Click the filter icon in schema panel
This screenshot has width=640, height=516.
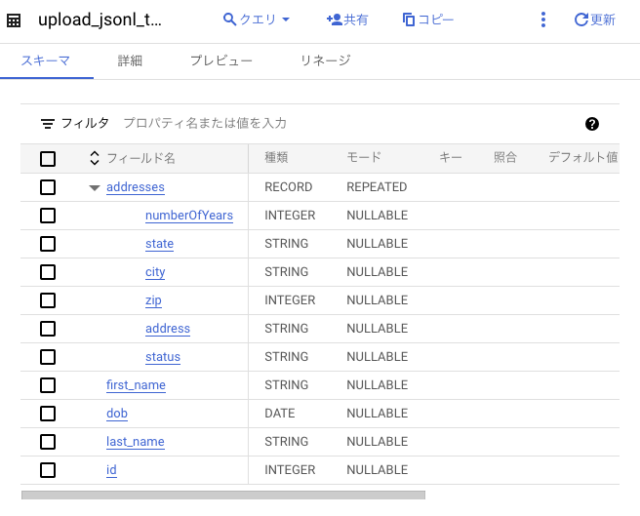click(x=47, y=124)
